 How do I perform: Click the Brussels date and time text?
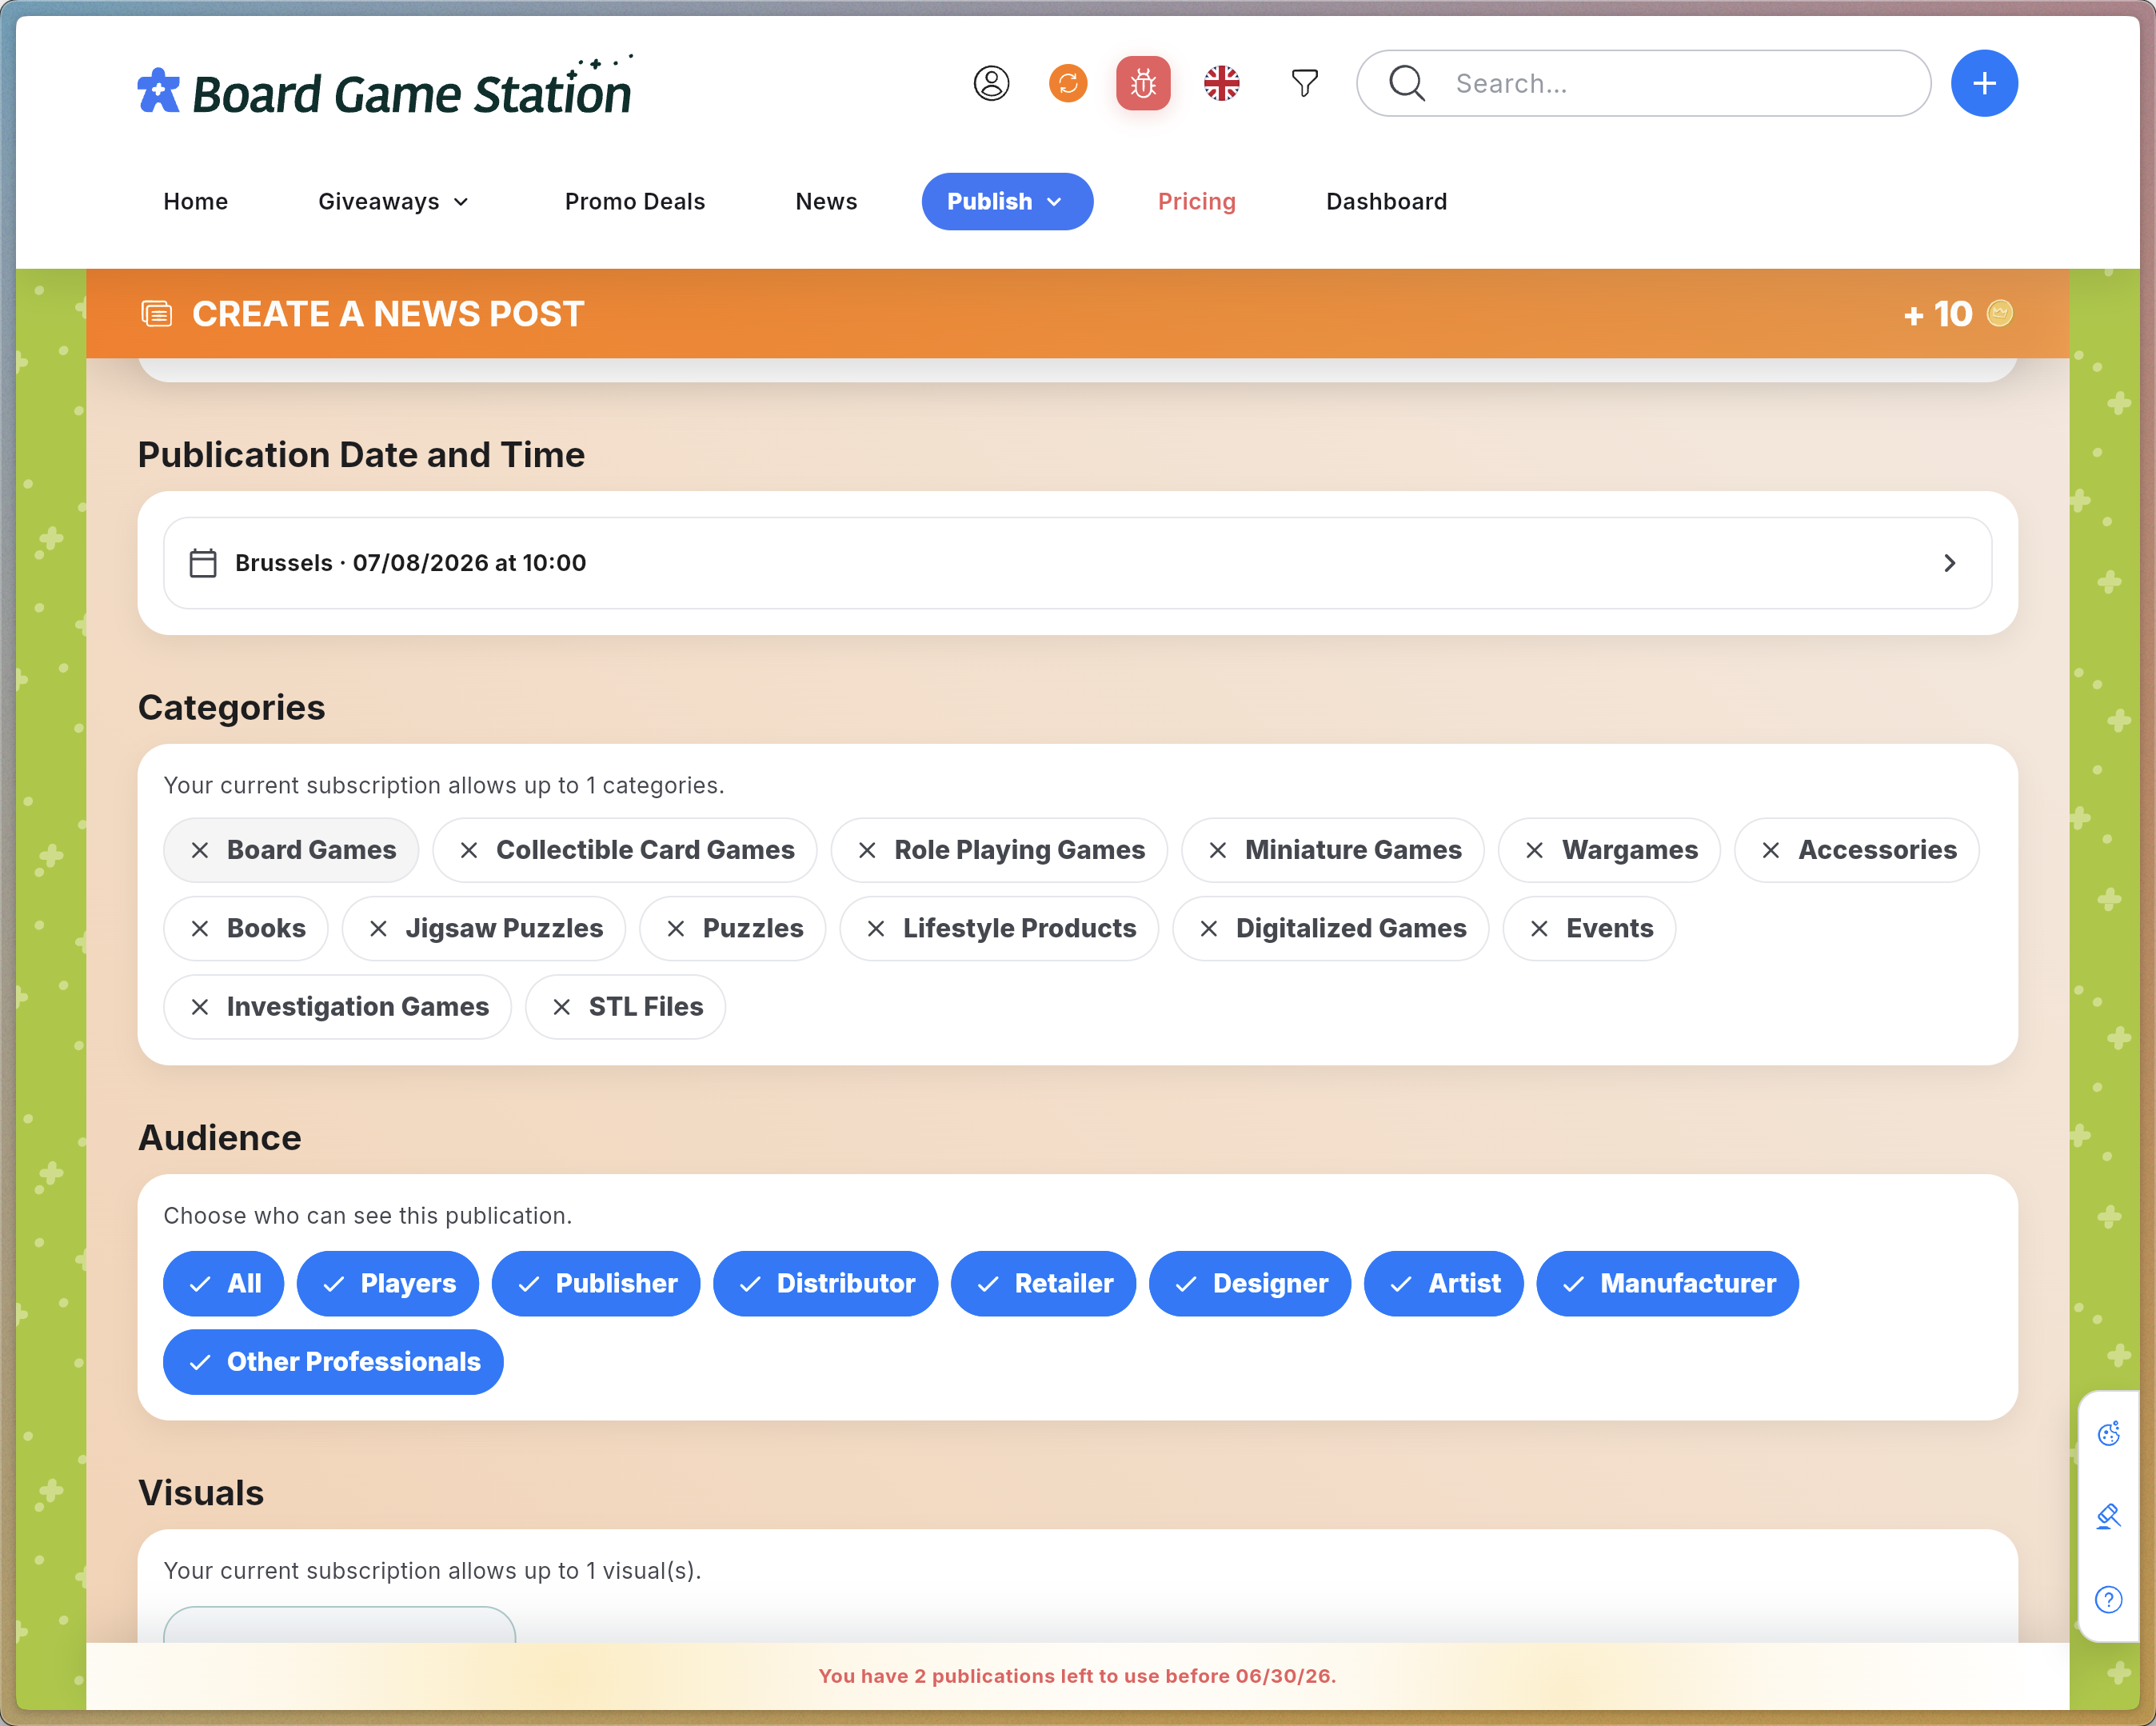[x=411, y=563]
